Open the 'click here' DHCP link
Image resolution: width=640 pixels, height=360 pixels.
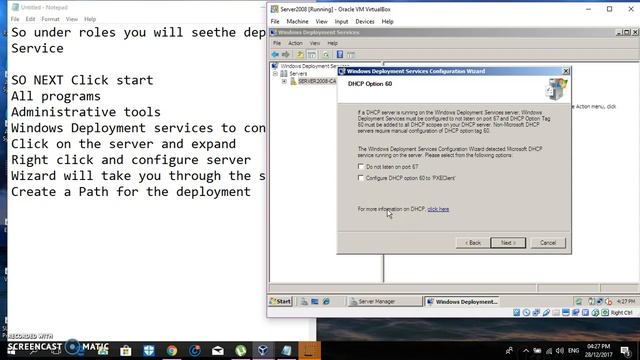click(438, 209)
